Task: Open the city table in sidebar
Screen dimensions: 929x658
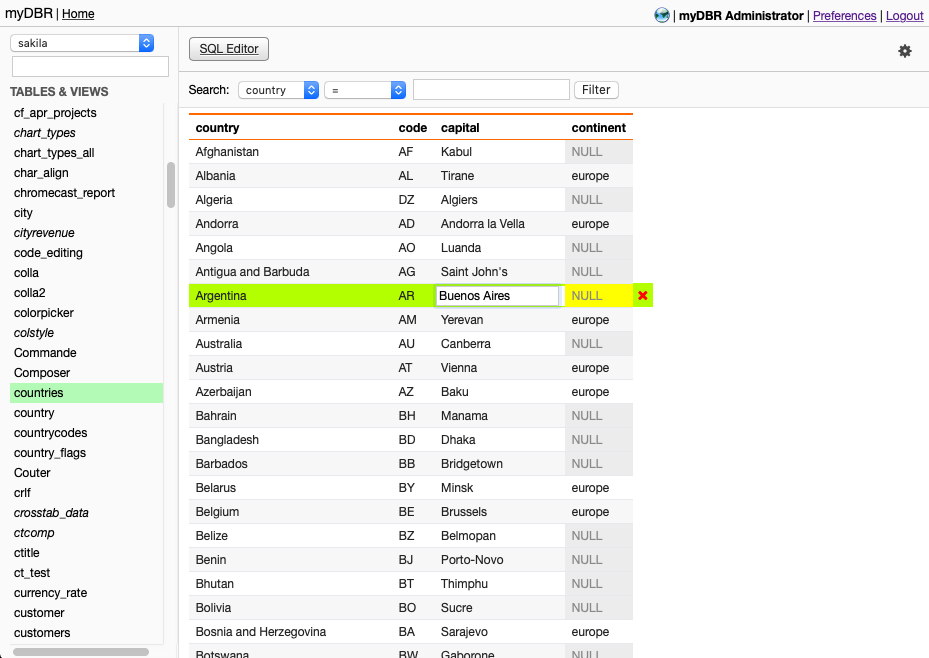Action: point(23,213)
